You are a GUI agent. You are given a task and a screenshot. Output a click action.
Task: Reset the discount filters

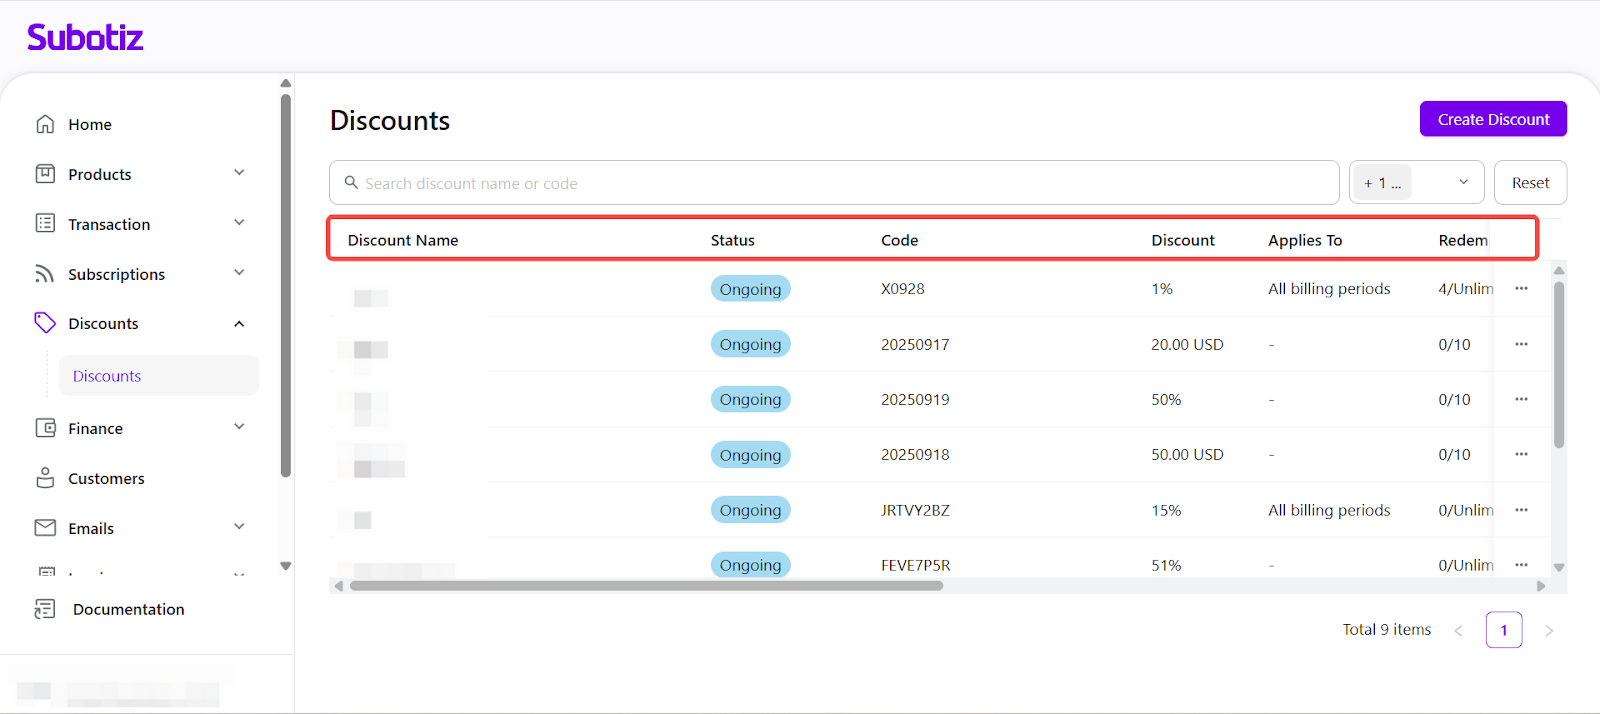pyautogui.click(x=1530, y=183)
